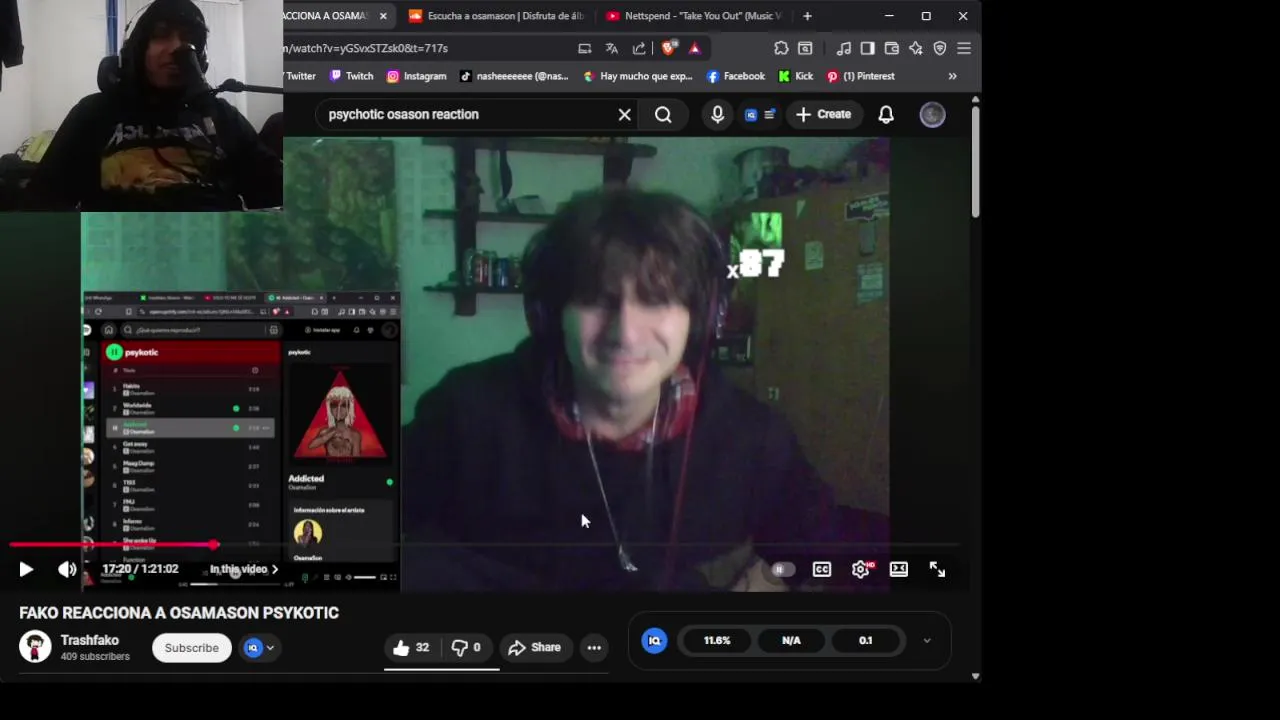Expand the IQ stats panel chevron

click(x=927, y=641)
